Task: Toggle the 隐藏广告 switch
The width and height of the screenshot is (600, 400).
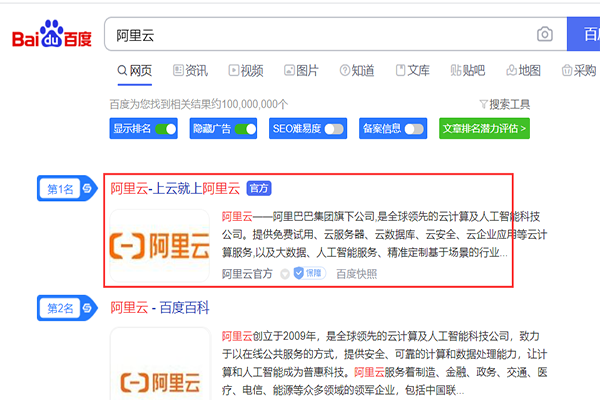Action: 245,129
